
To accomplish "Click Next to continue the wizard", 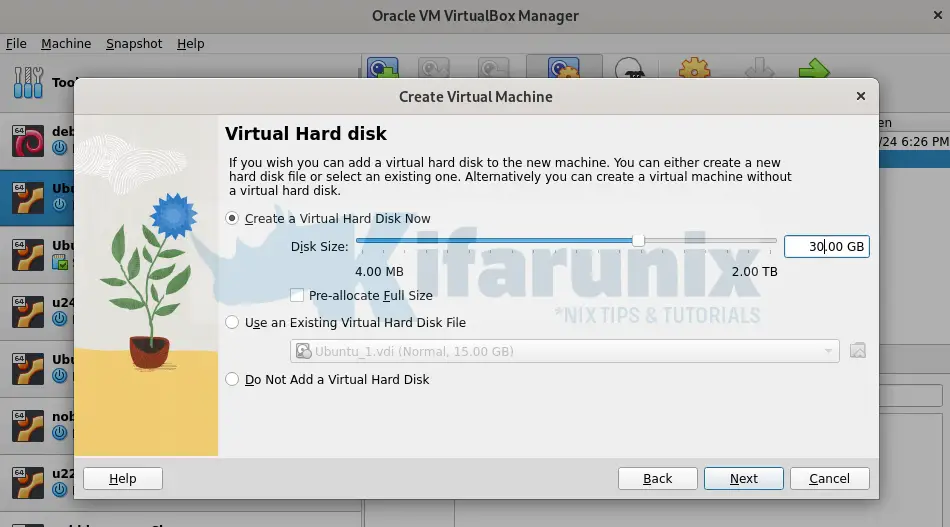I will (x=743, y=479).
